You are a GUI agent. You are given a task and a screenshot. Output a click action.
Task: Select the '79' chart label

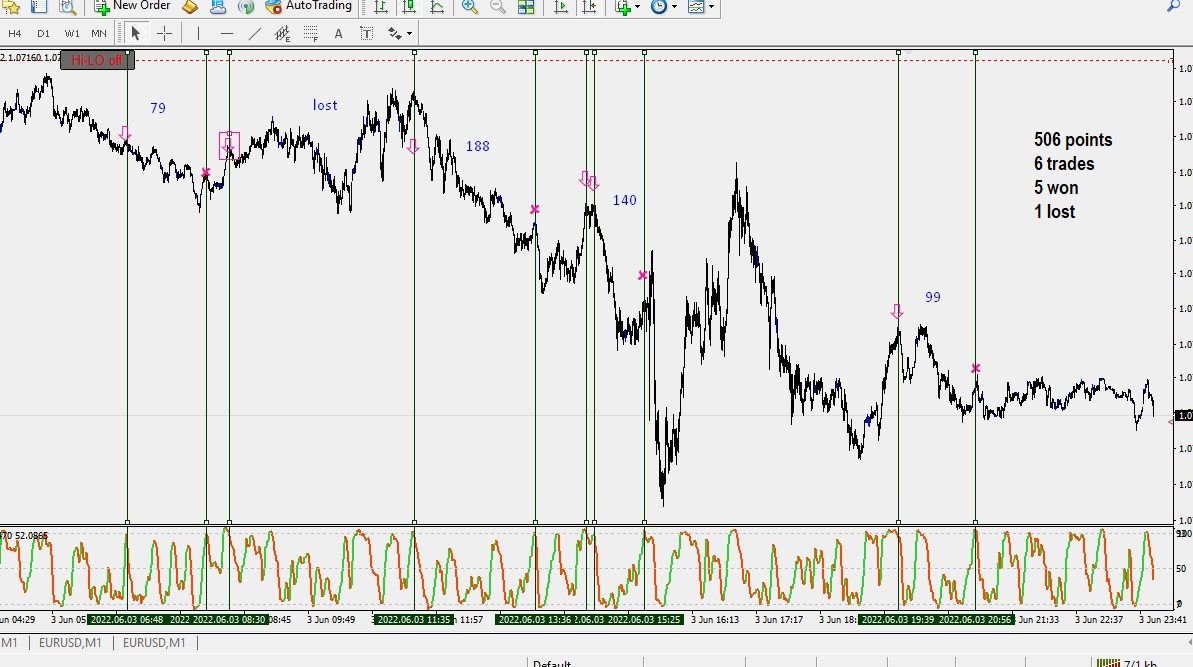point(158,108)
